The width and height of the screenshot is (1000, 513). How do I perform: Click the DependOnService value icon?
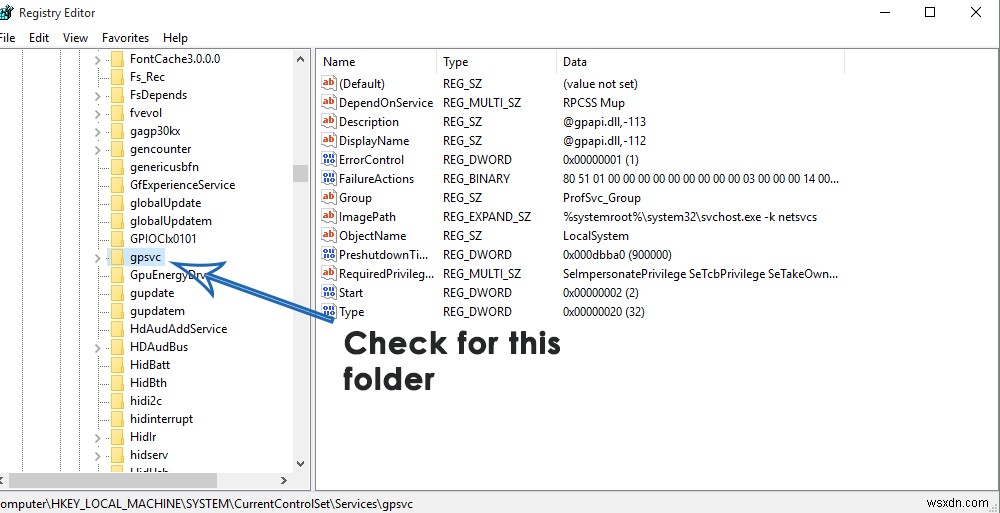tap(328, 102)
